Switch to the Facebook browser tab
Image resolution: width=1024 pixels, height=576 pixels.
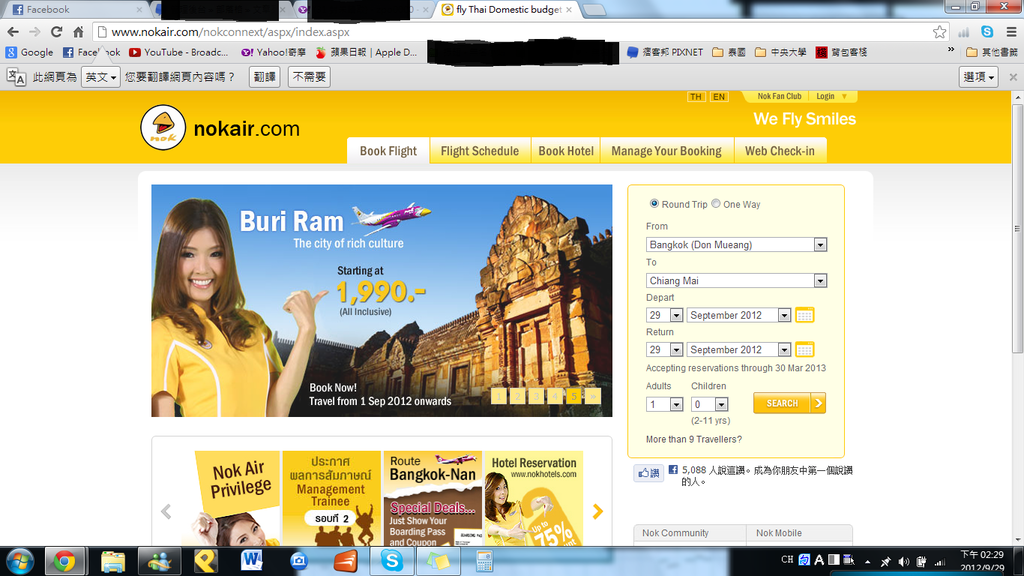[75, 10]
